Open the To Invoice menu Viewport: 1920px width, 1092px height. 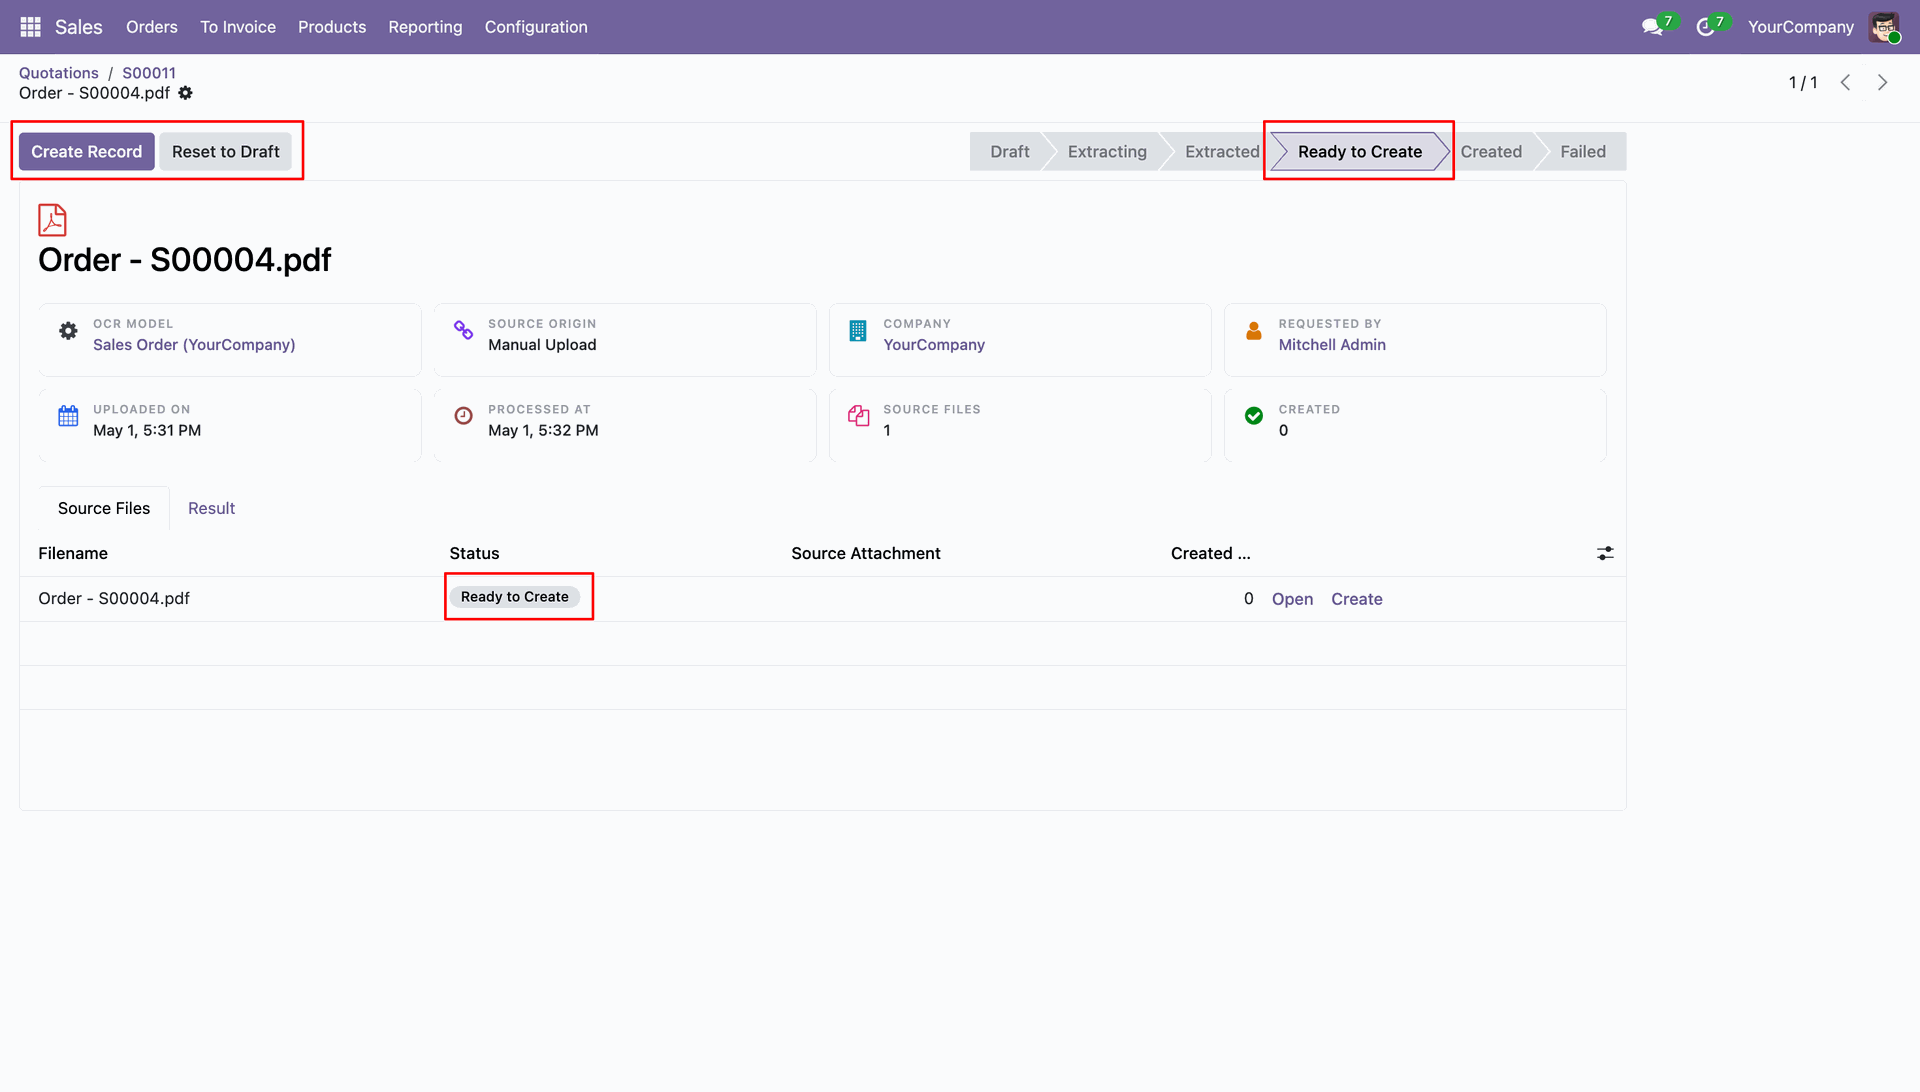point(238,27)
